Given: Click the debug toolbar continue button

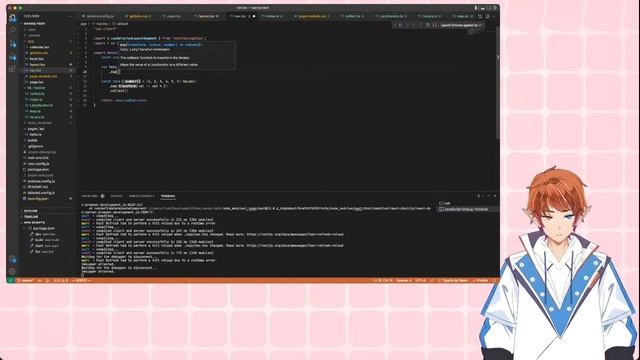Looking at the screenshot, I should point(400,25).
